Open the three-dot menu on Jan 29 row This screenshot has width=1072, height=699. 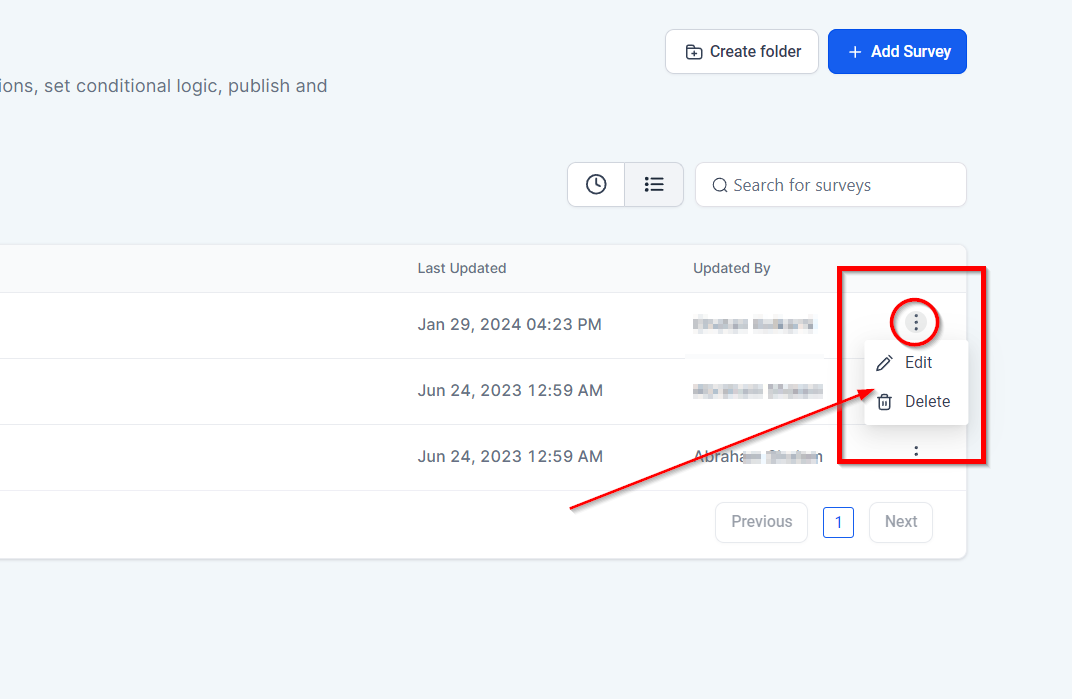tap(916, 323)
